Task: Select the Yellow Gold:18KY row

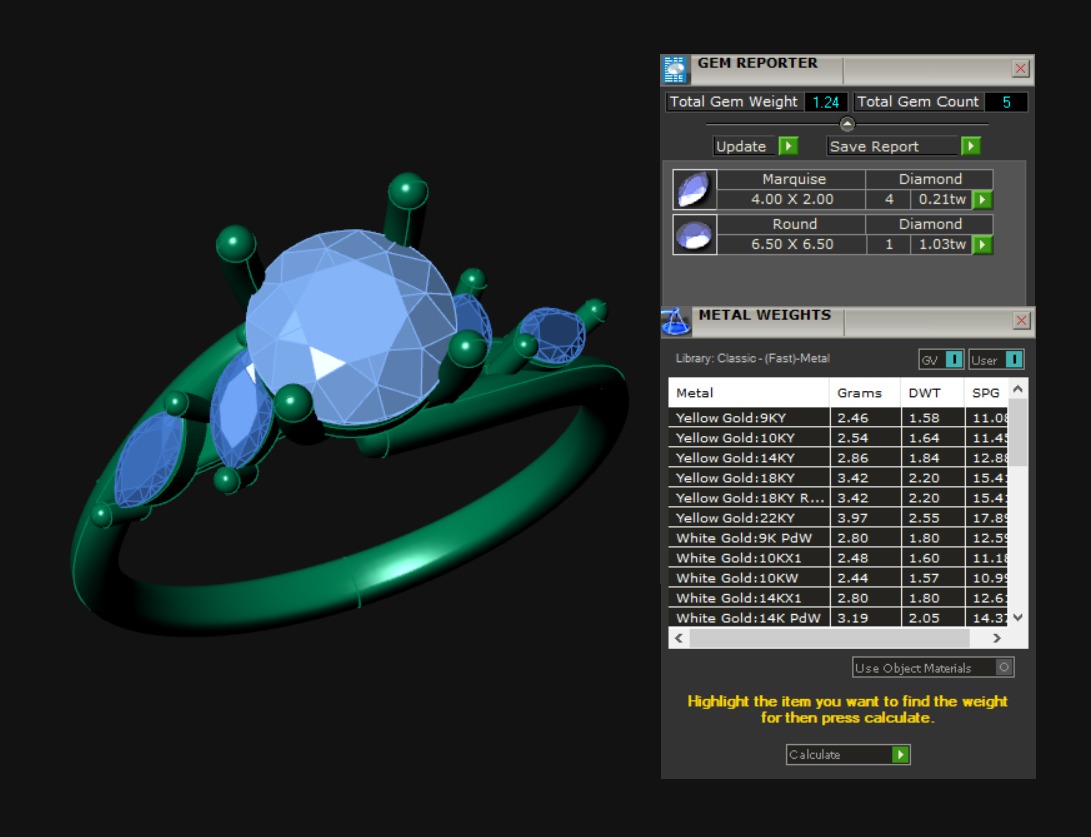Action: coord(838,478)
